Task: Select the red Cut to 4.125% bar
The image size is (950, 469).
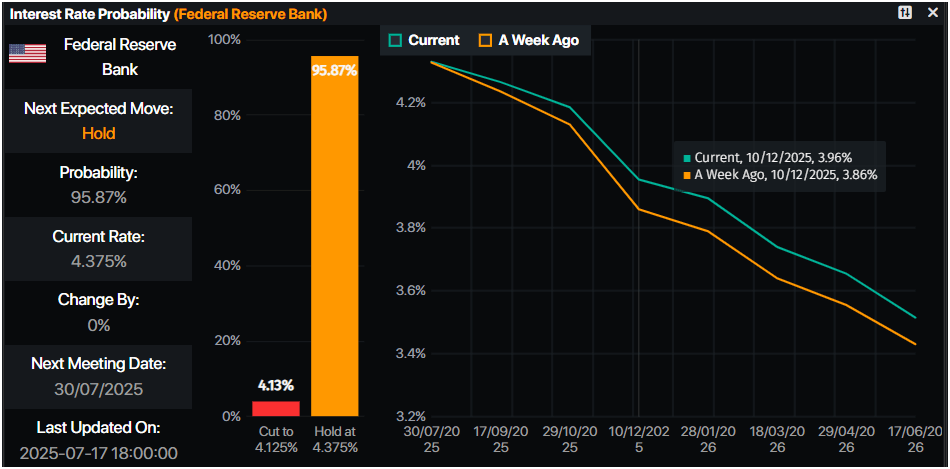Action: 275,408
